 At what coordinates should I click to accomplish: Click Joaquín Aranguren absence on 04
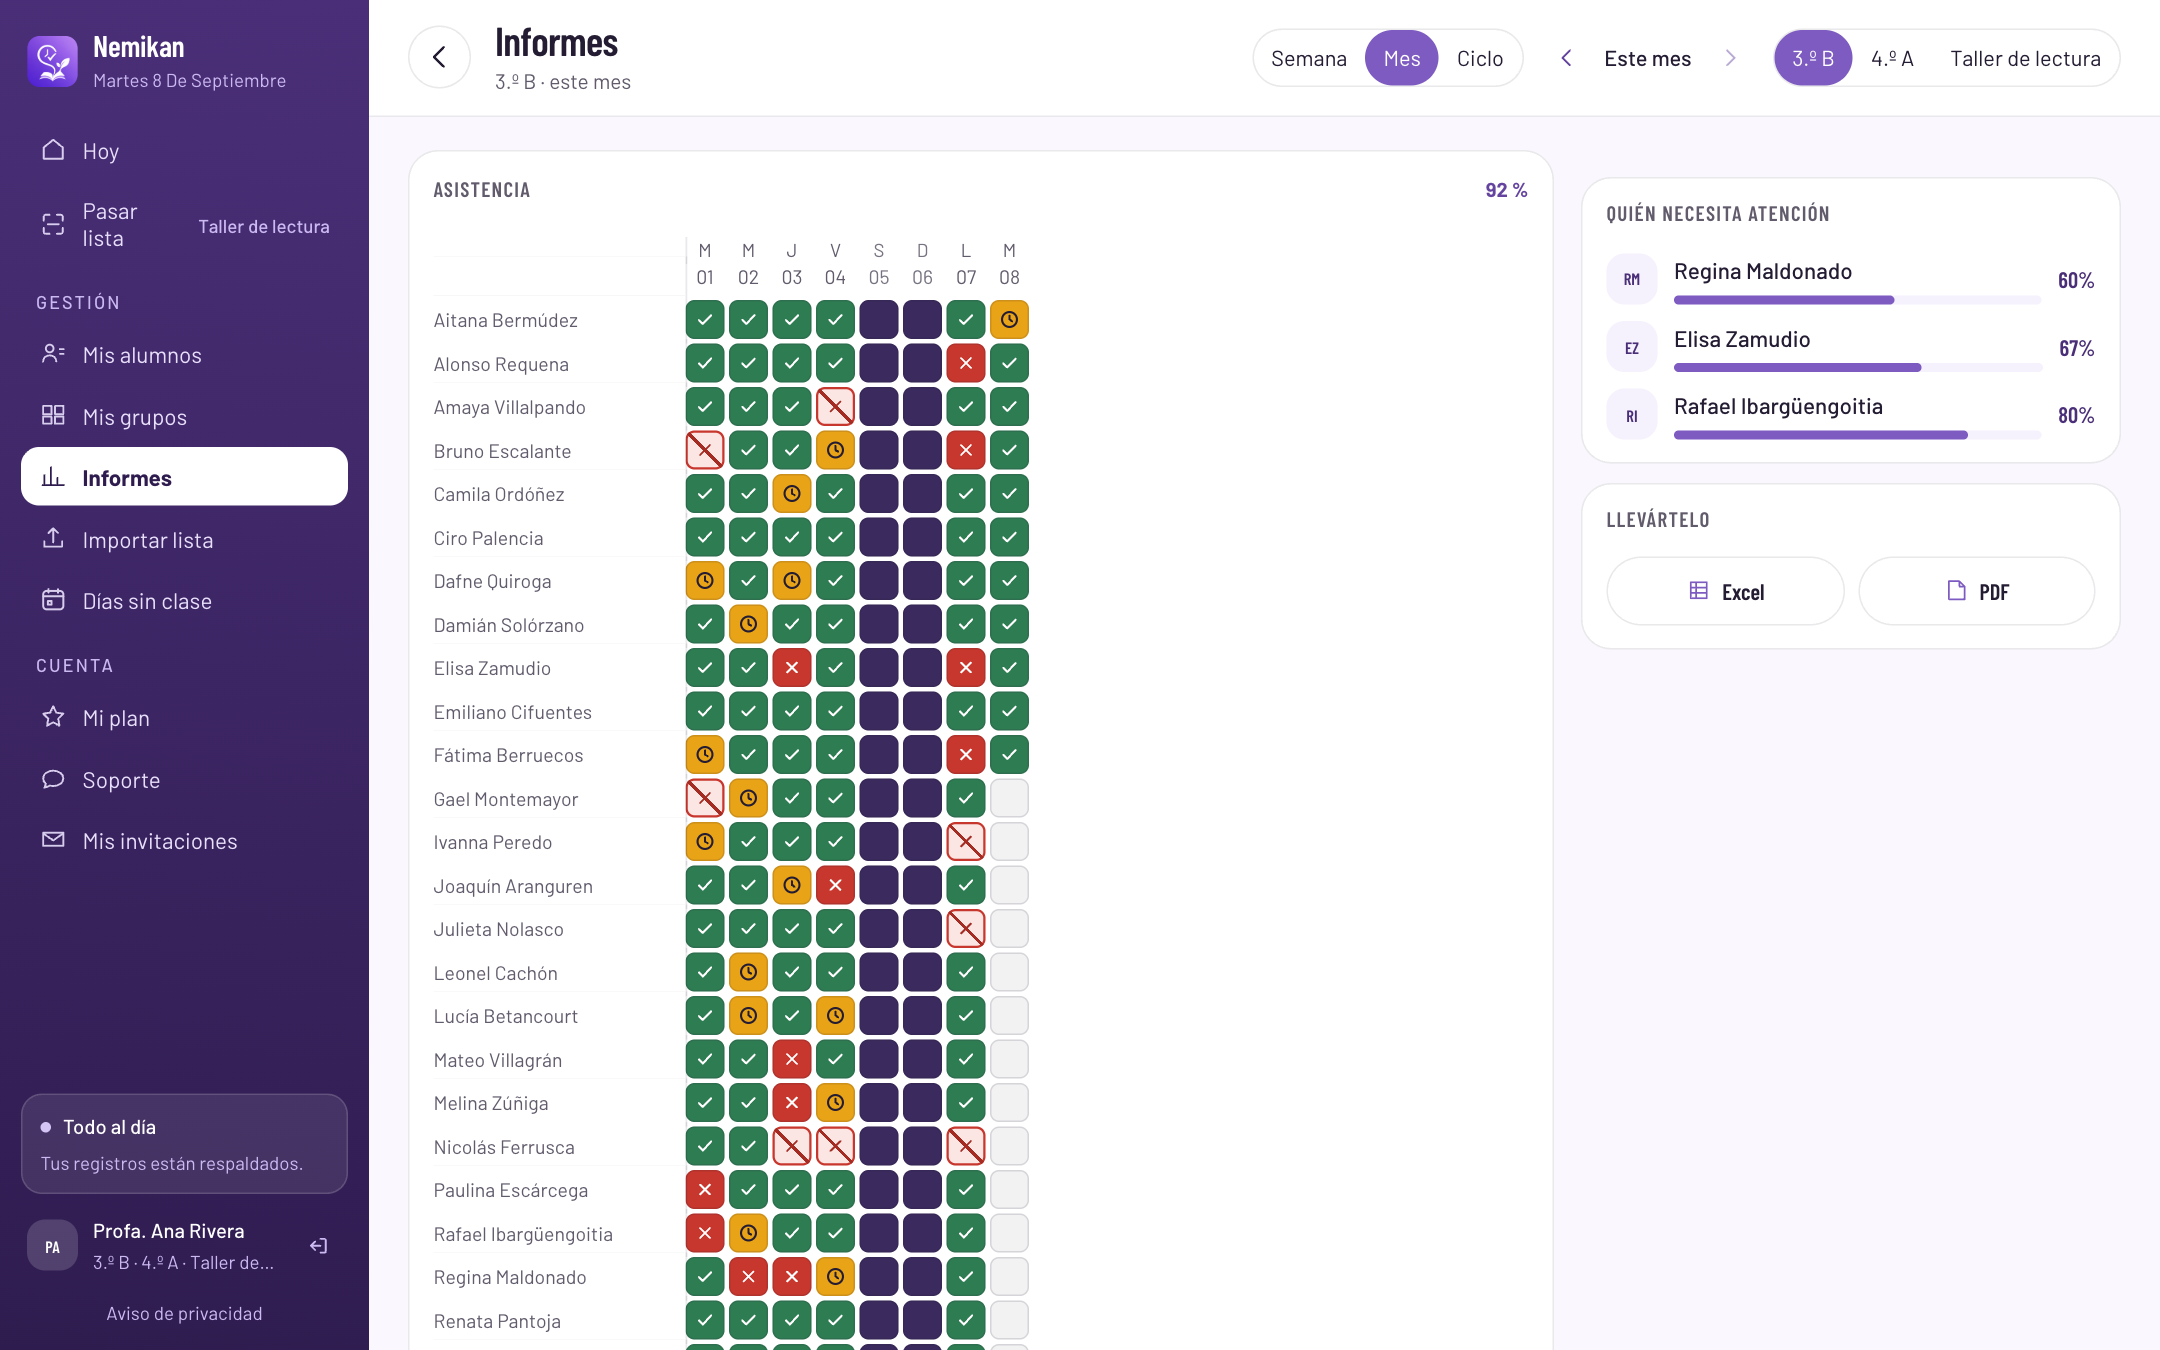pos(835,885)
